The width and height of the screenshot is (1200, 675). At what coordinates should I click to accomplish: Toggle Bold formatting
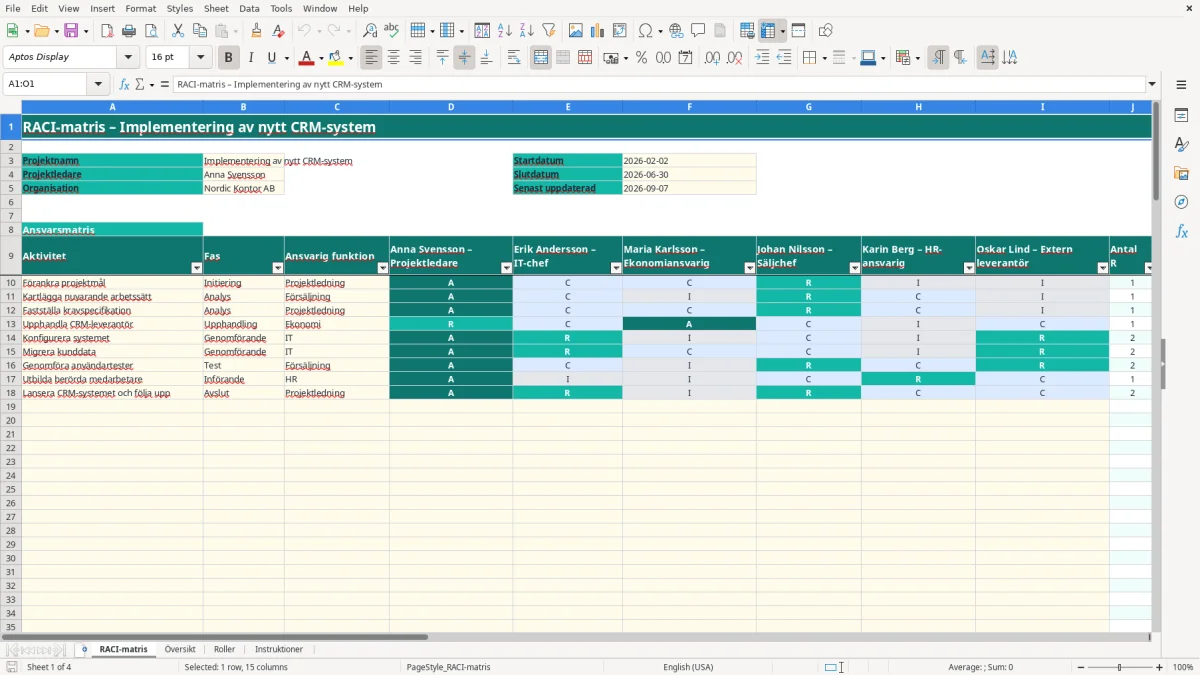229,58
